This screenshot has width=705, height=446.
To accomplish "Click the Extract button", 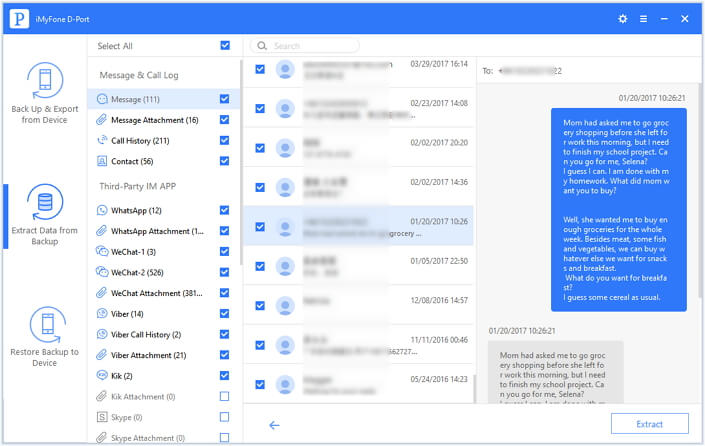I will pos(649,424).
